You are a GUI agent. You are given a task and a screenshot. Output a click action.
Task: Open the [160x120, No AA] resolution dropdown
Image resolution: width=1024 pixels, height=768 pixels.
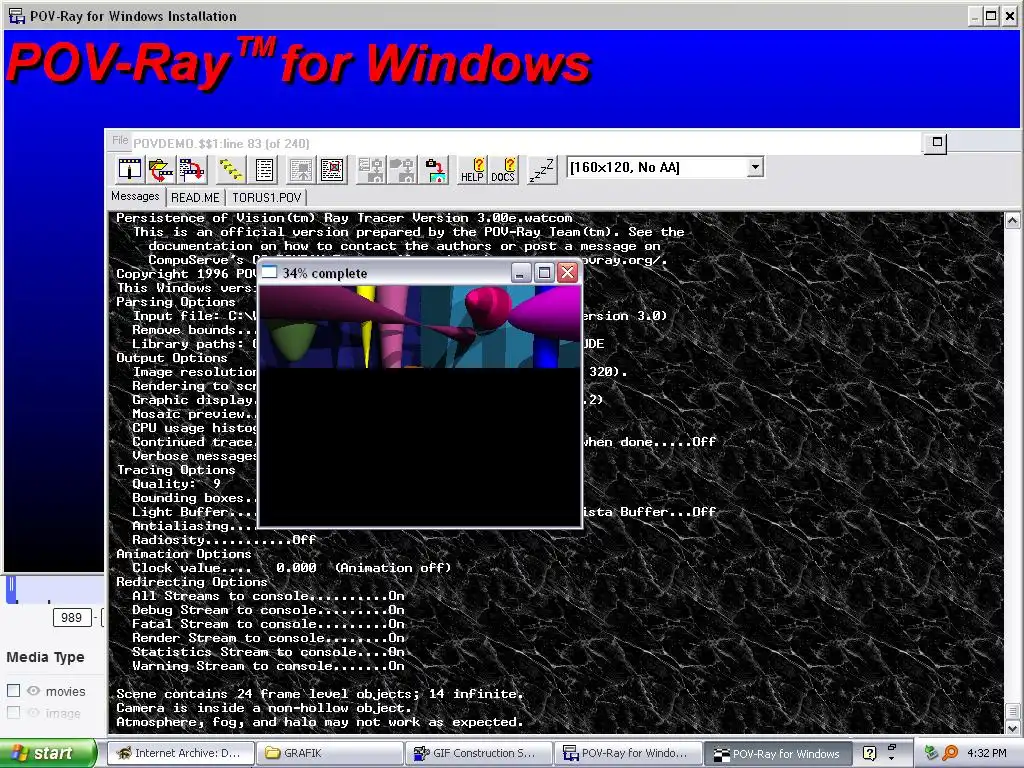(x=755, y=167)
